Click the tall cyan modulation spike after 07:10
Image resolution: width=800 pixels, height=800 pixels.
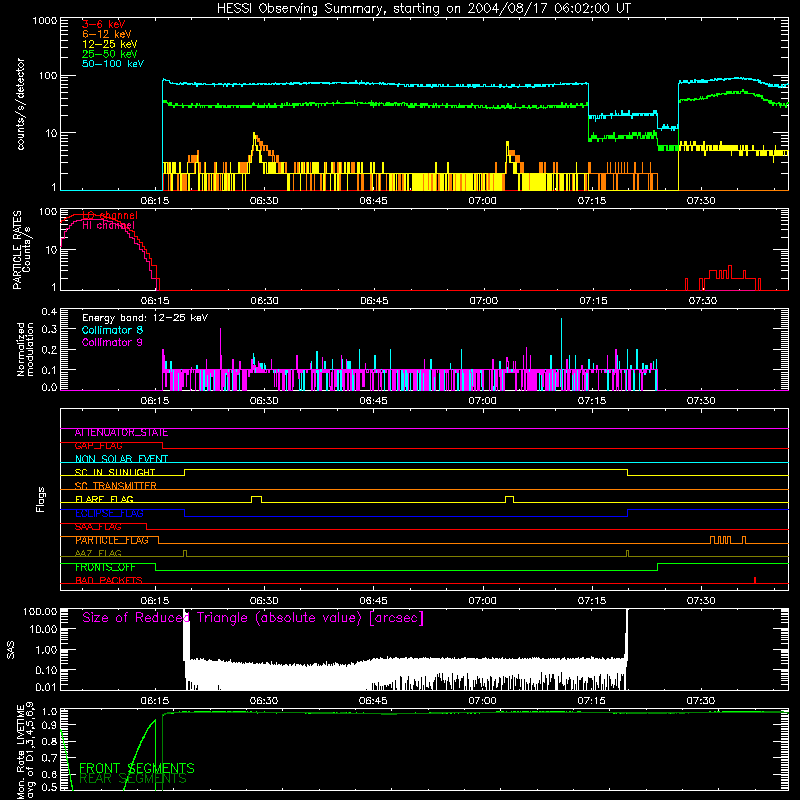pyautogui.click(x=561, y=343)
